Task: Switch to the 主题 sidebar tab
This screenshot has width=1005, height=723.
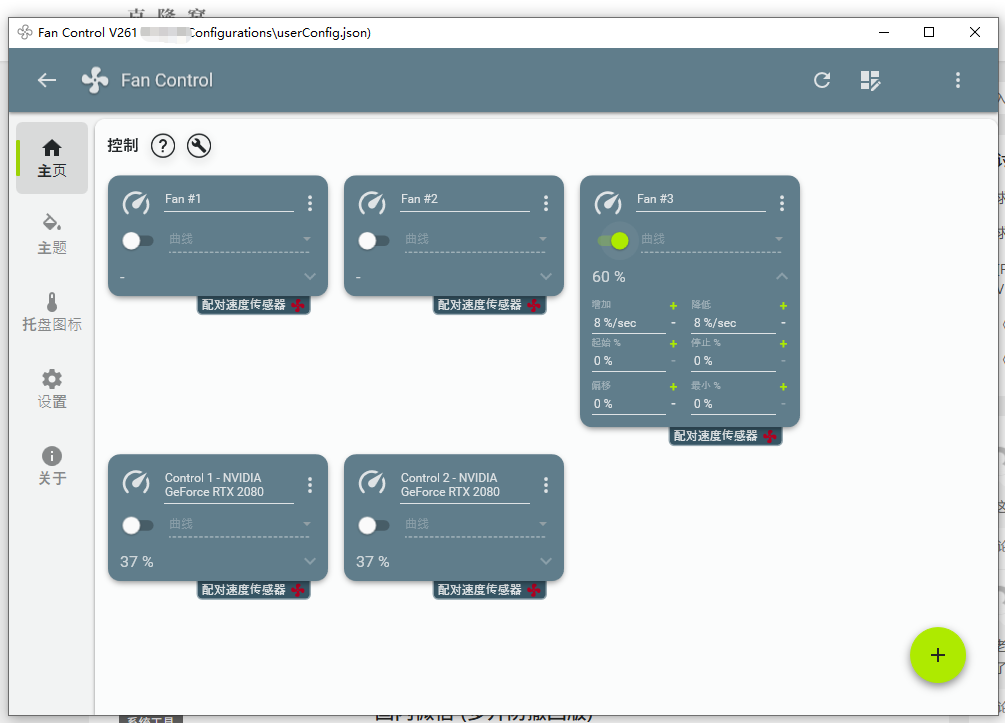Action: (x=52, y=233)
